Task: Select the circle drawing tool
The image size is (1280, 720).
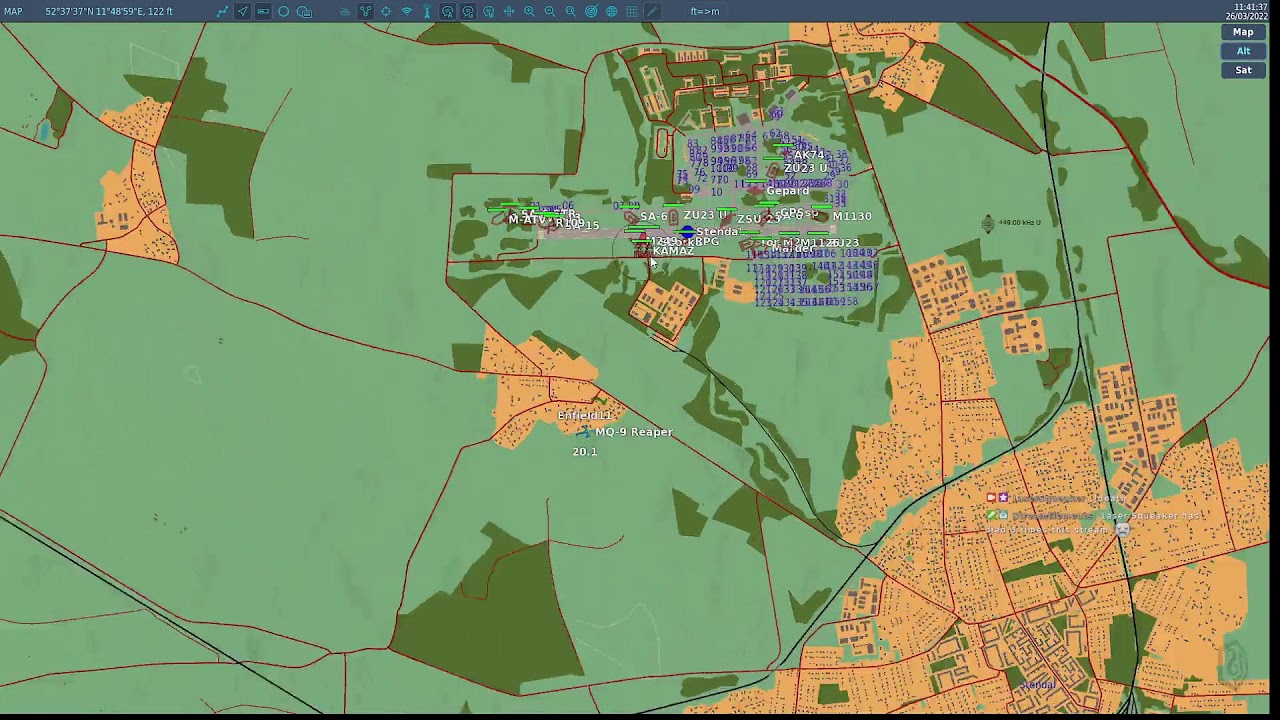Action: click(x=284, y=12)
